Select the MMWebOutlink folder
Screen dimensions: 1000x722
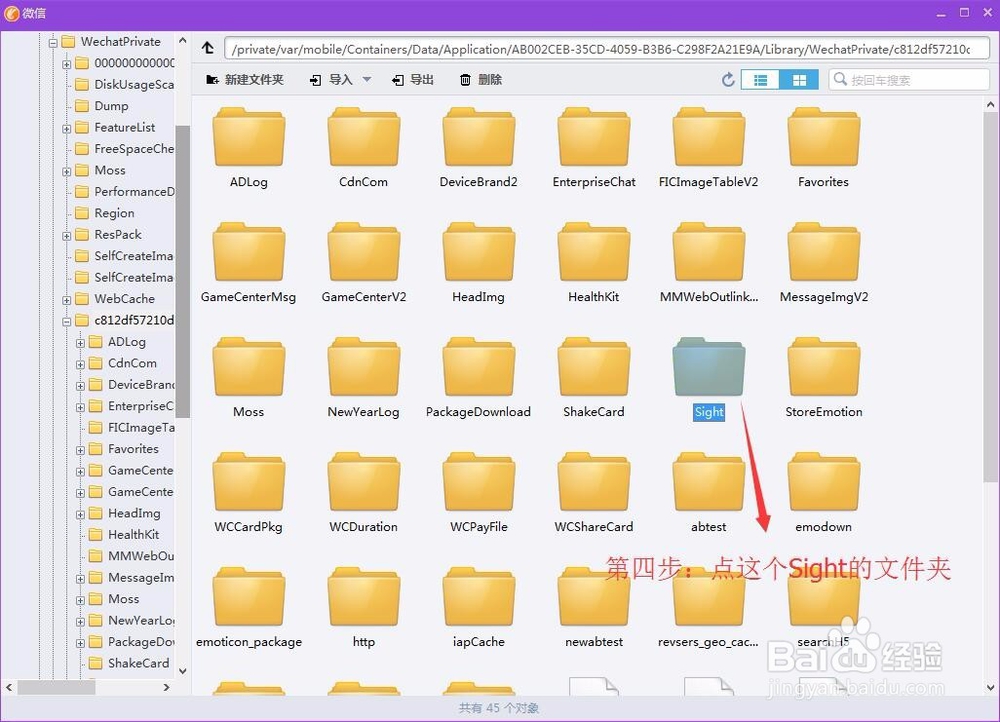click(709, 263)
